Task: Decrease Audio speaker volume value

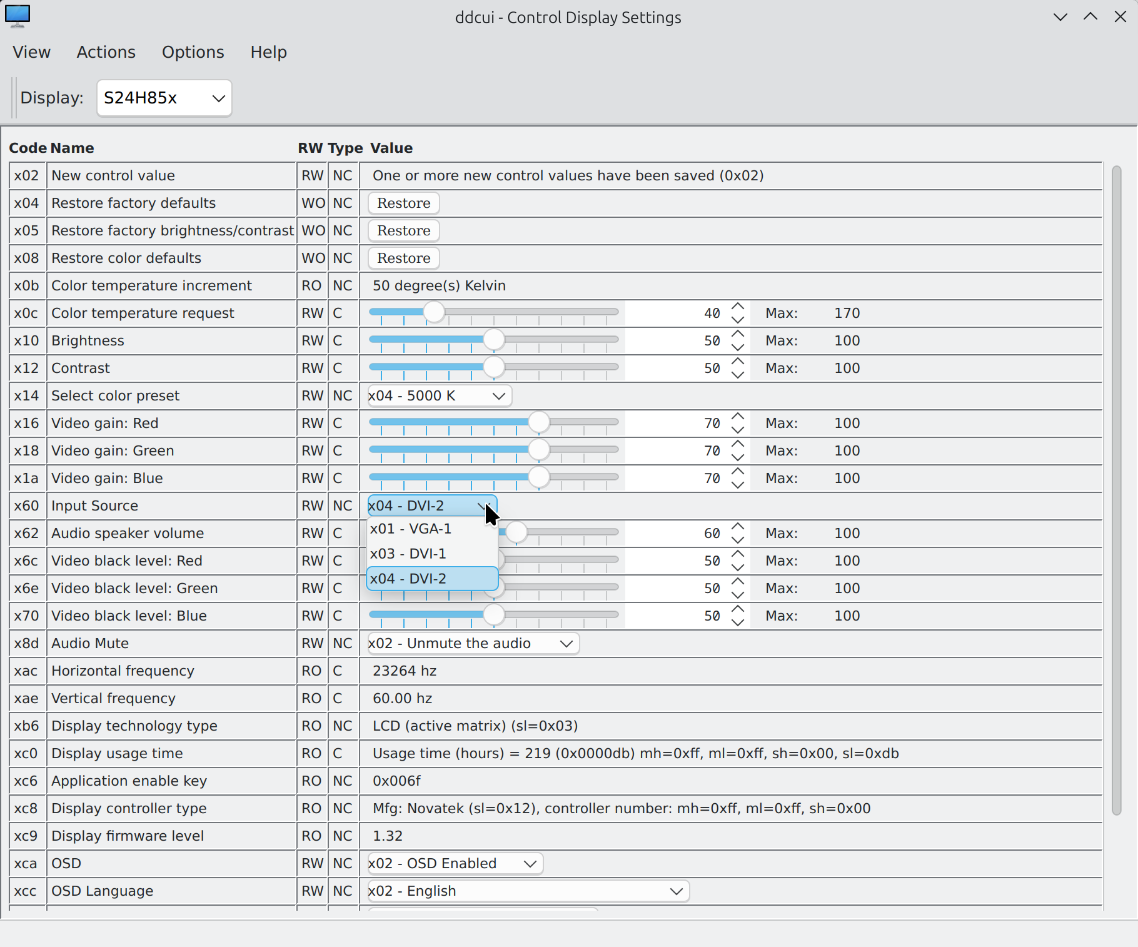Action: click(738, 539)
